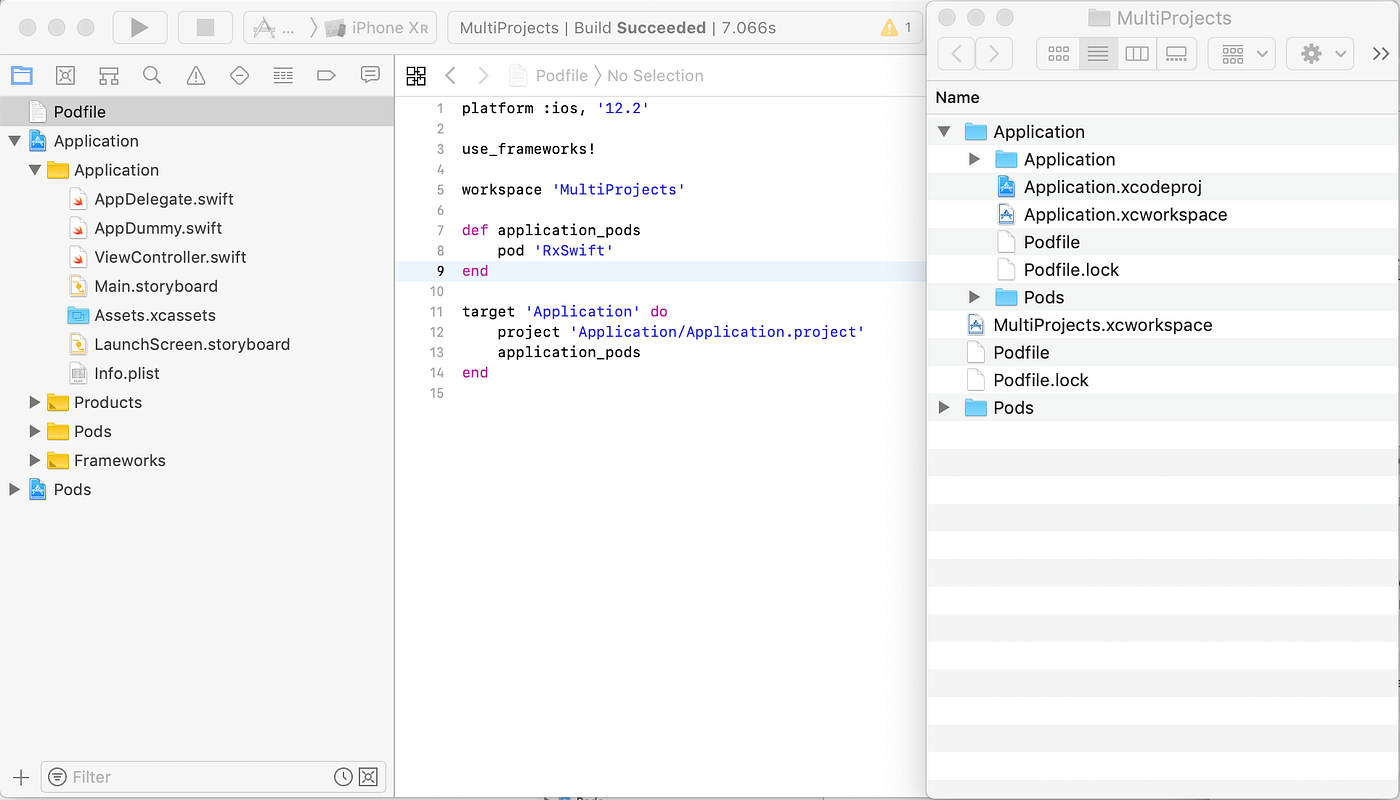Open the Finder action gear dropdown

tap(1319, 53)
